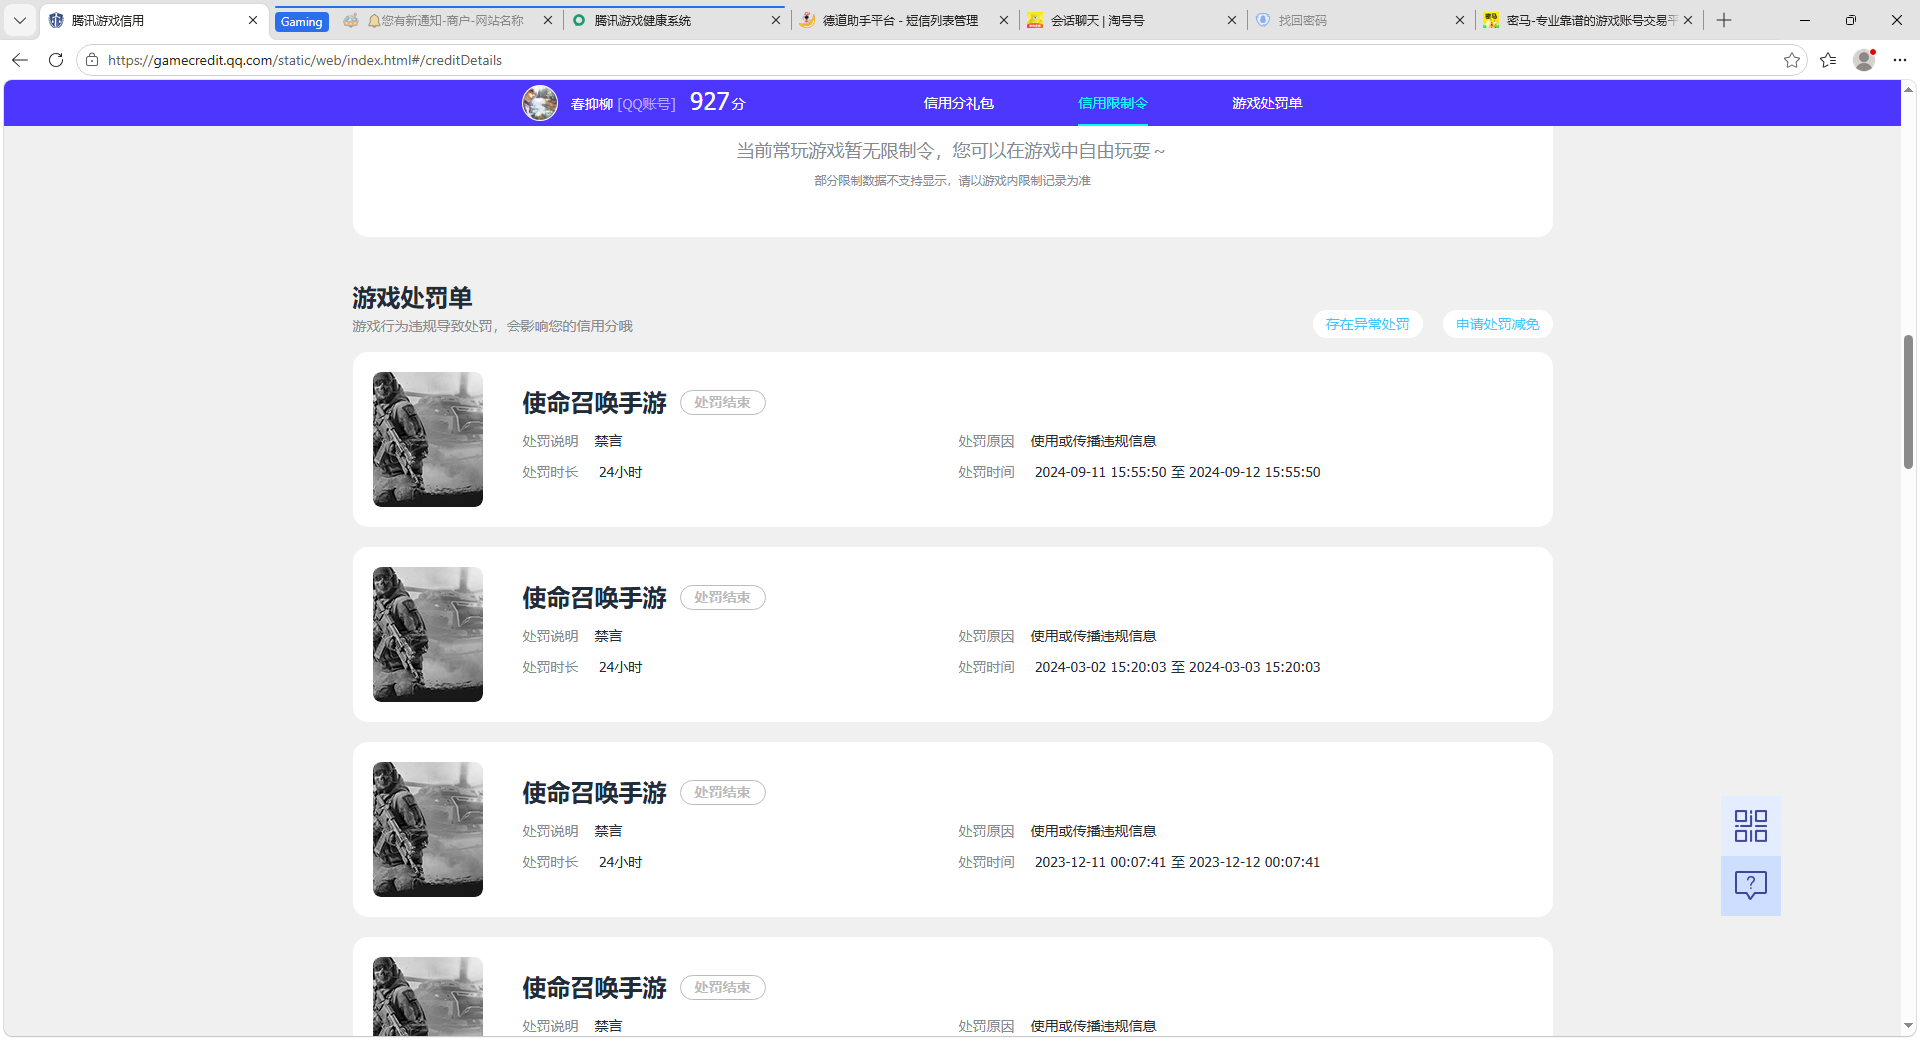Select the 2024-03-02 15:20:03 penalty time text
Image resolution: width=1920 pixels, height=1040 pixels.
coord(1177,667)
